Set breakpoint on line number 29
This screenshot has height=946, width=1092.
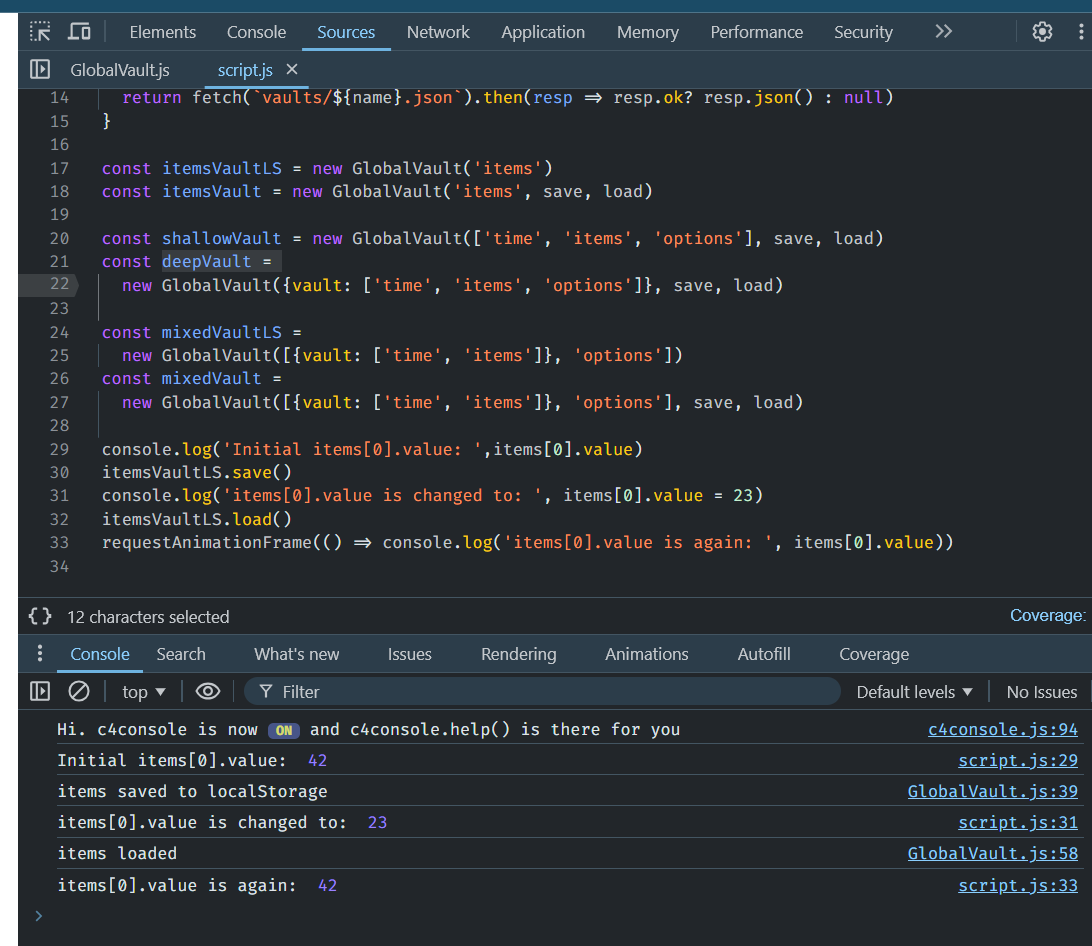pos(60,449)
